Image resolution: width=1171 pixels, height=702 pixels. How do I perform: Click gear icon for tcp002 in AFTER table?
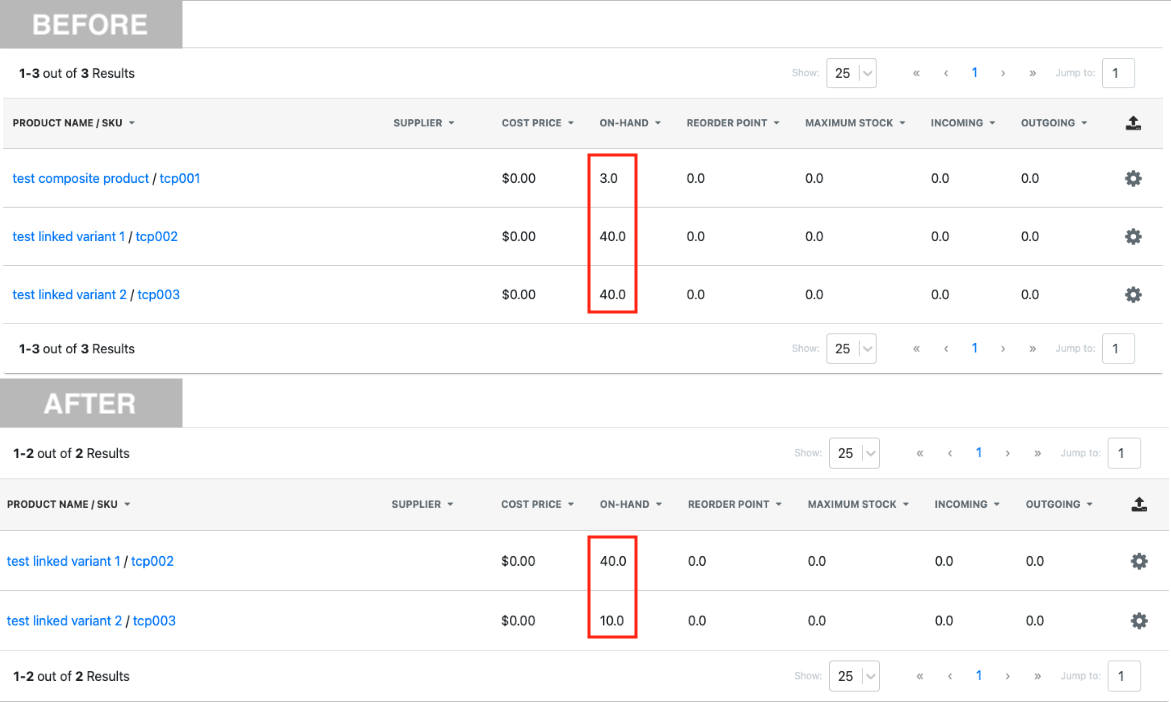click(x=1138, y=562)
